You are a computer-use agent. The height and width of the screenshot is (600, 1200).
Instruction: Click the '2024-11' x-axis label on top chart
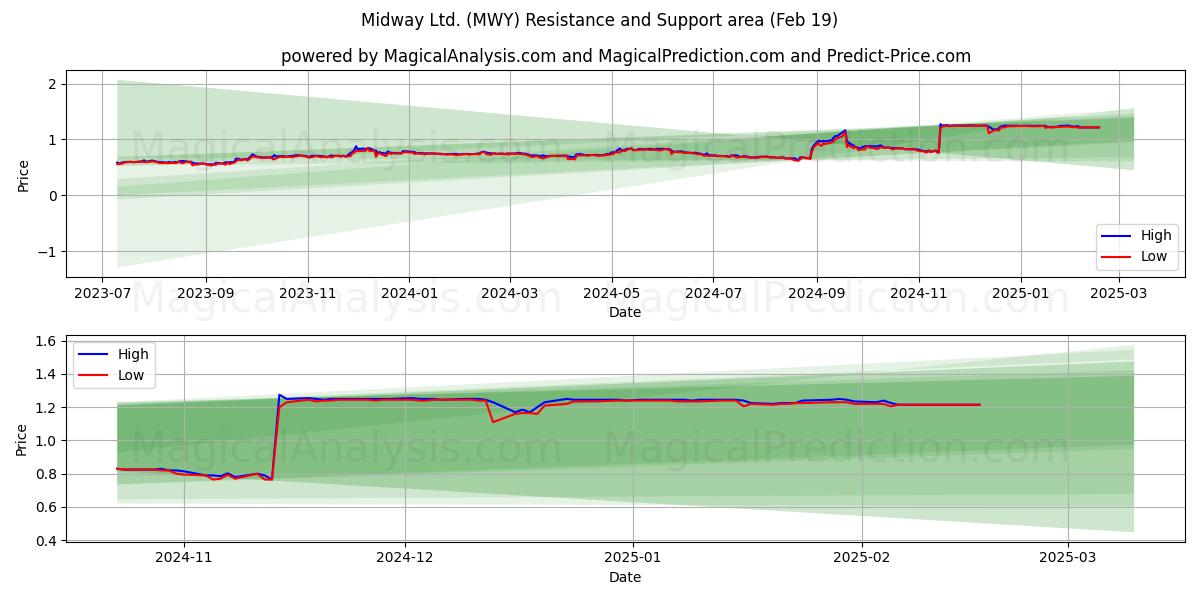click(x=918, y=295)
